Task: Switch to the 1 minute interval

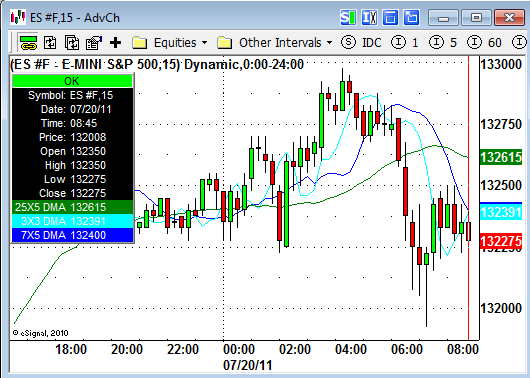Action: coord(405,43)
